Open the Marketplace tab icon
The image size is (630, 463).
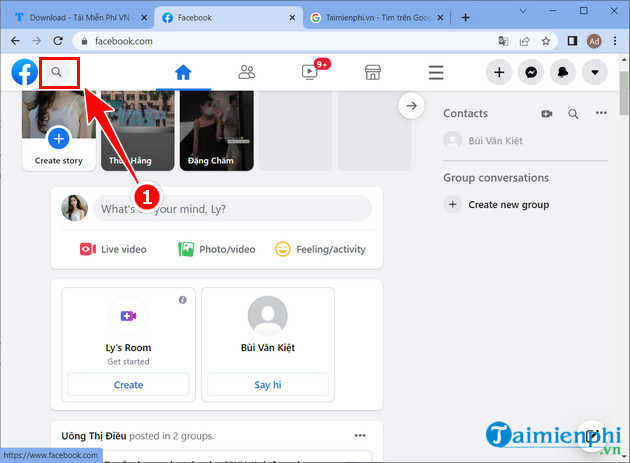[x=372, y=72]
